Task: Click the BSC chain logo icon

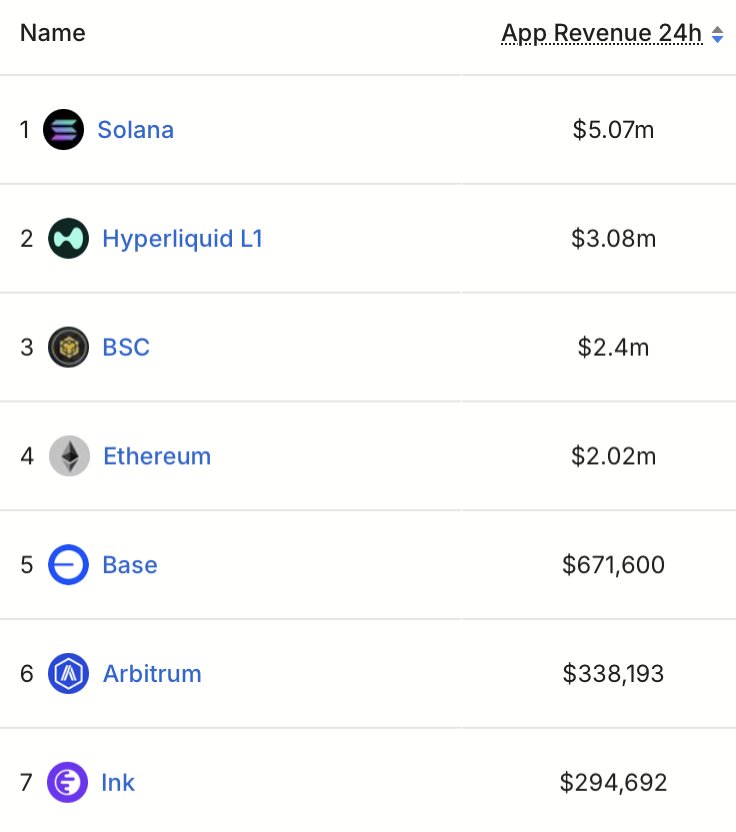Action: click(x=68, y=347)
